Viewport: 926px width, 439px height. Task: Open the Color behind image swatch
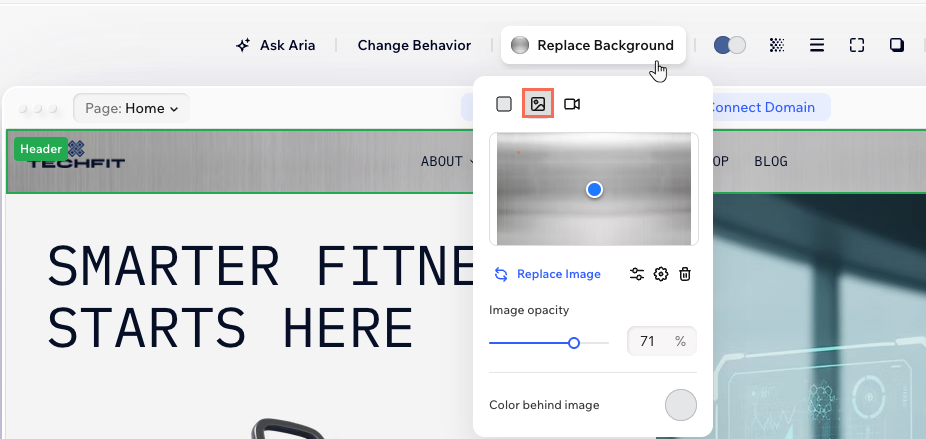680,405
